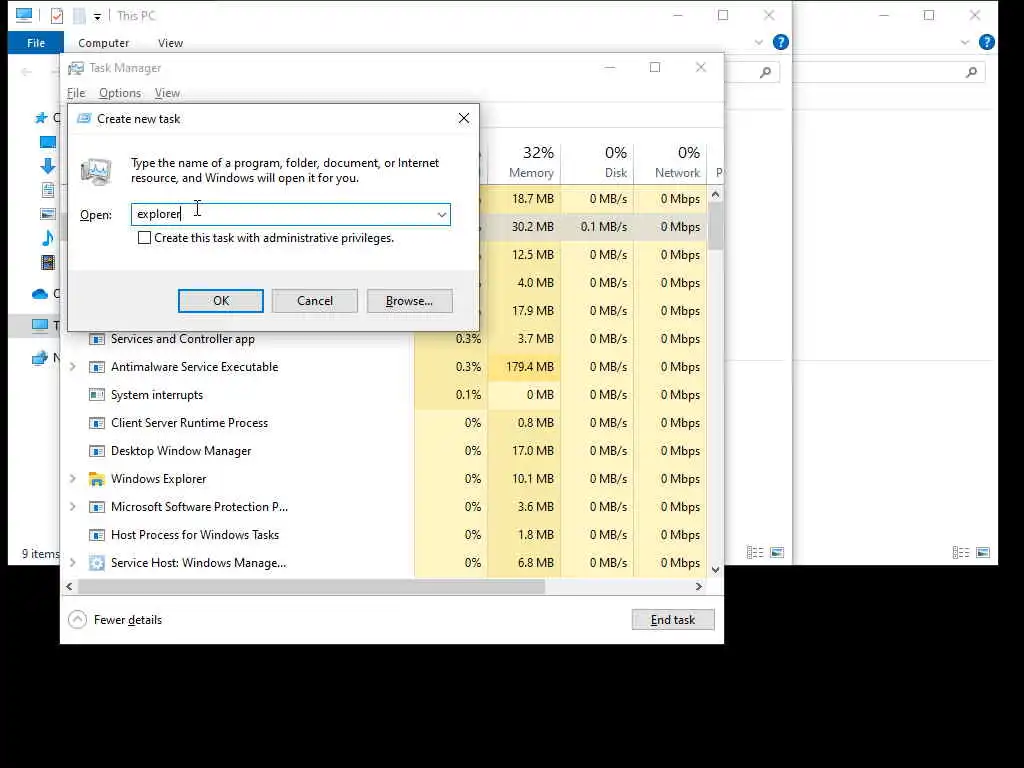Tick the administrative privileges checkbox
Image resolution: width=1024 pixels, height=768 pixels.
(x=144, y=238)
